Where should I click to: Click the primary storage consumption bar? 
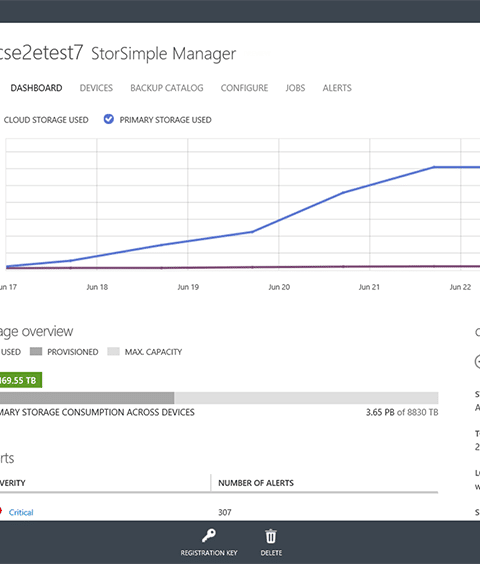[219, 398]
